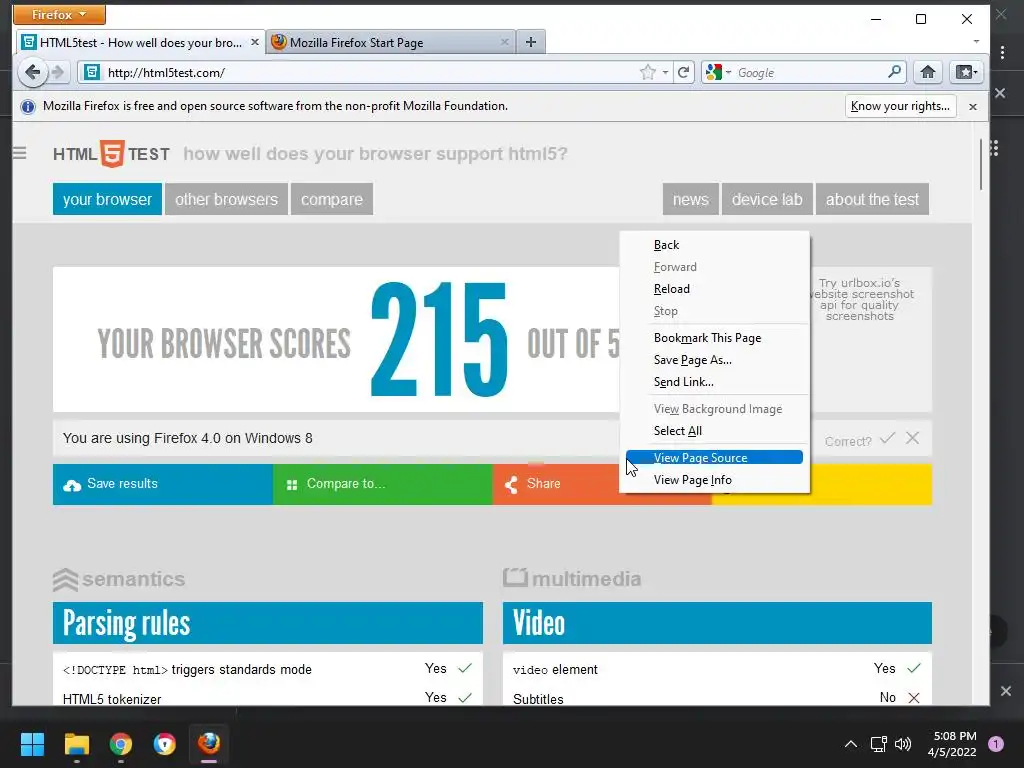
Task: Open 'about the test' button
Action: (x=872, y=199)
